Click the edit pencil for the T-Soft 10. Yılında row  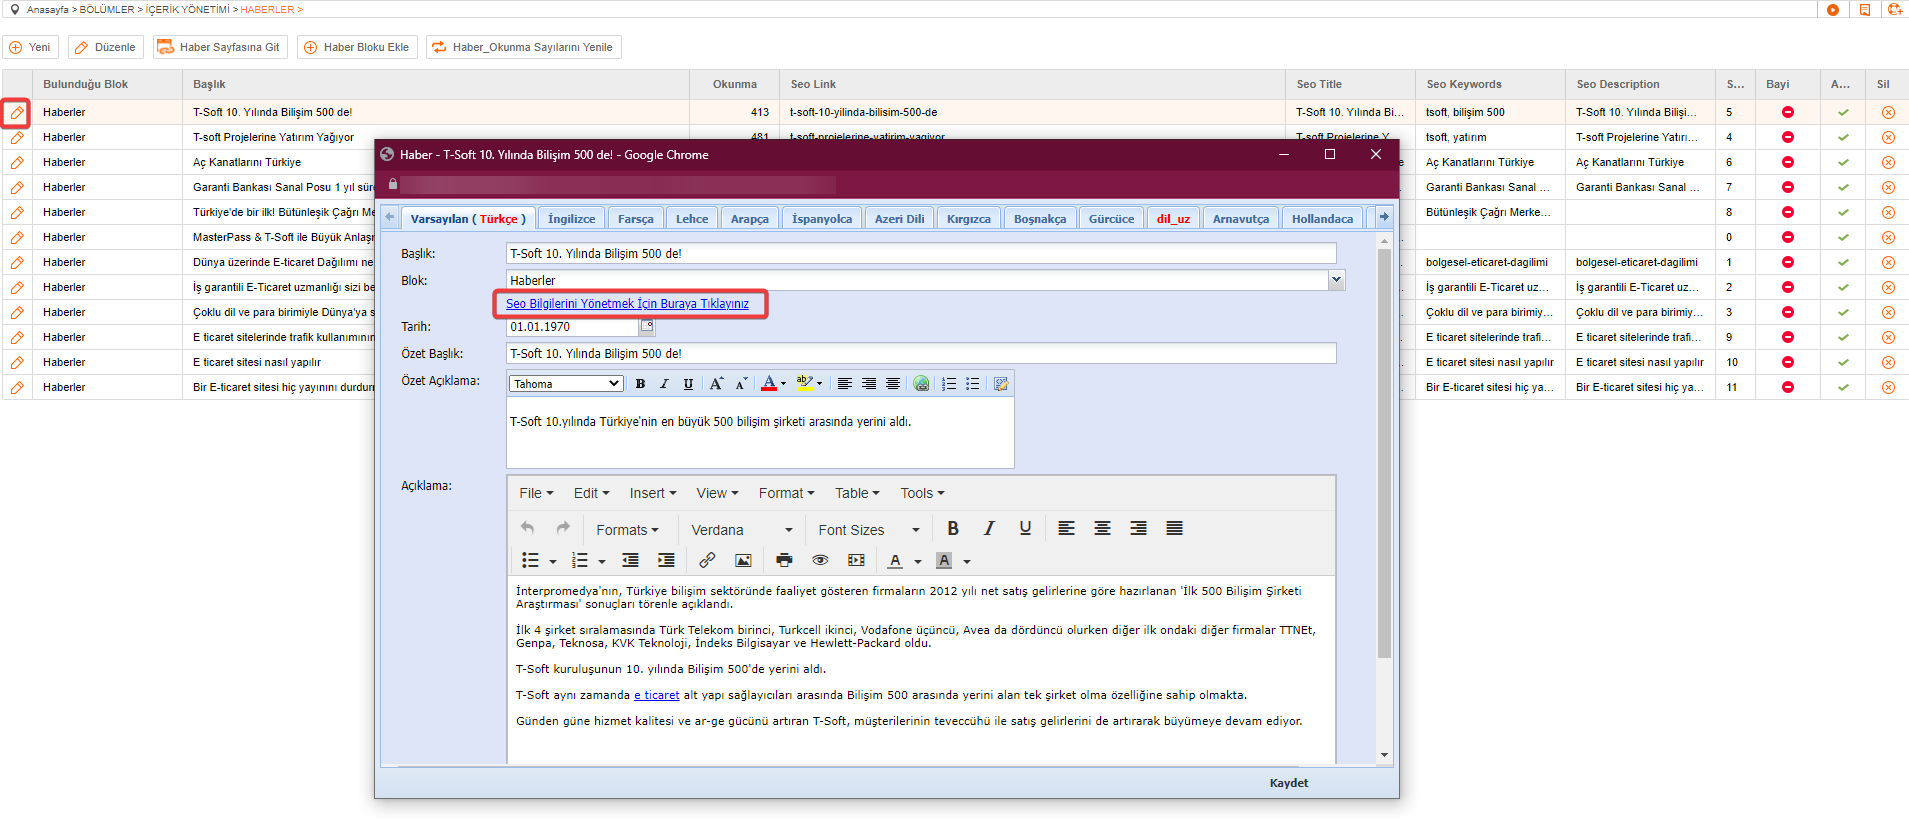point(17,113)
